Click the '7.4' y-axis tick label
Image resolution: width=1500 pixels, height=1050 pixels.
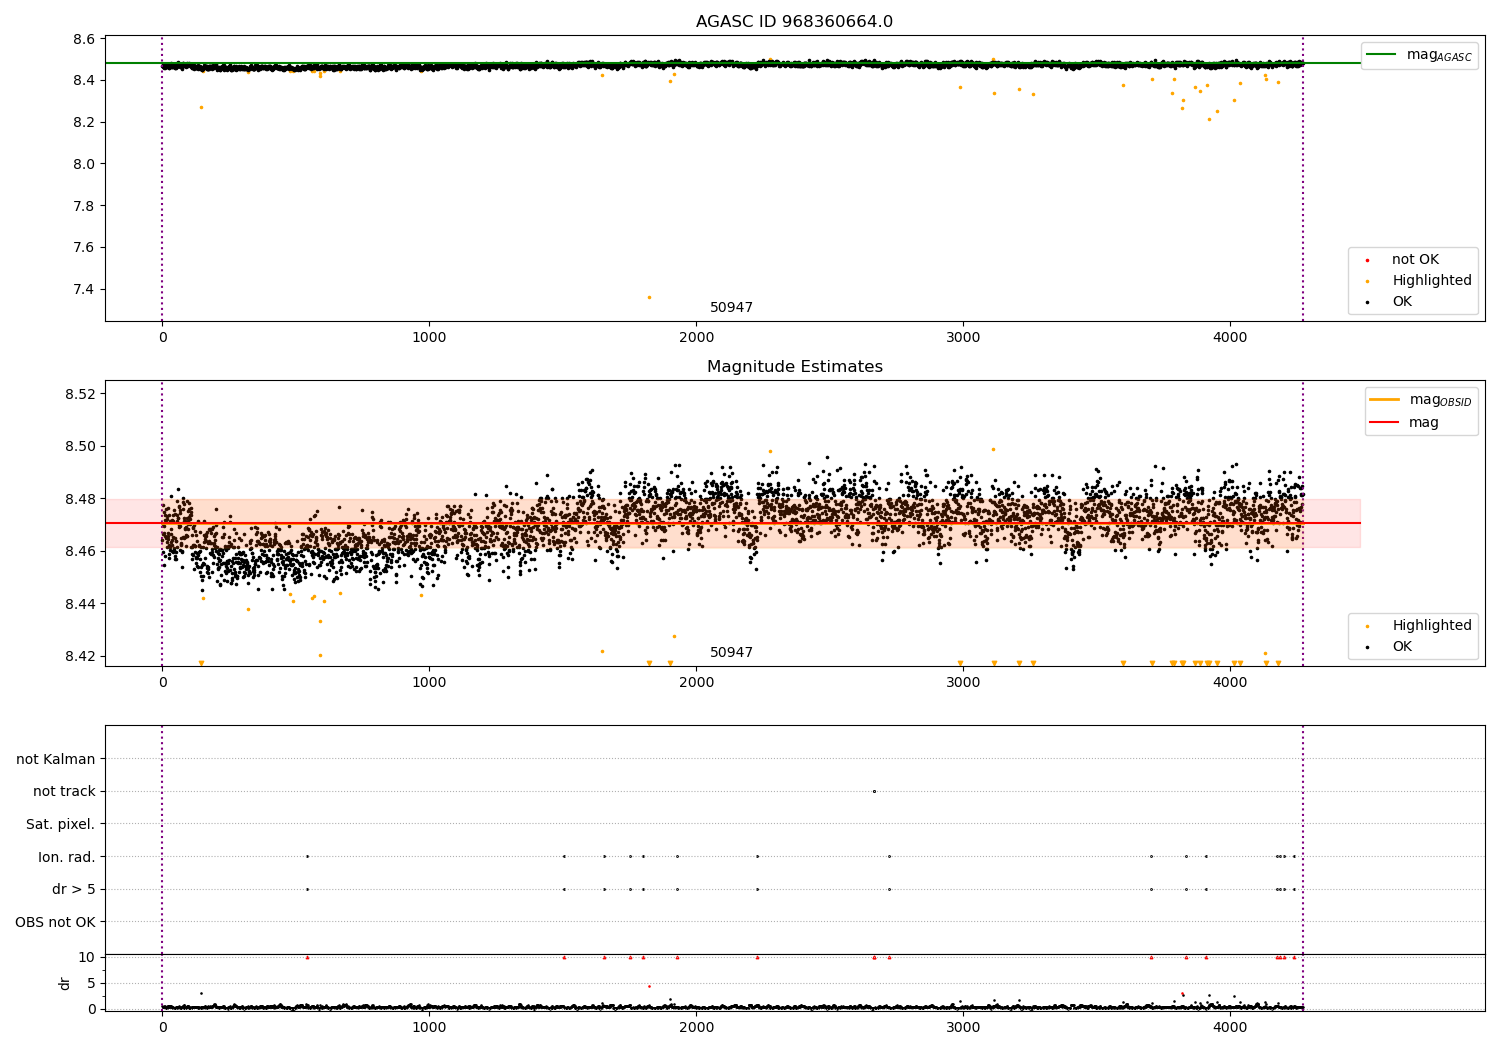(x=84, y=290)
